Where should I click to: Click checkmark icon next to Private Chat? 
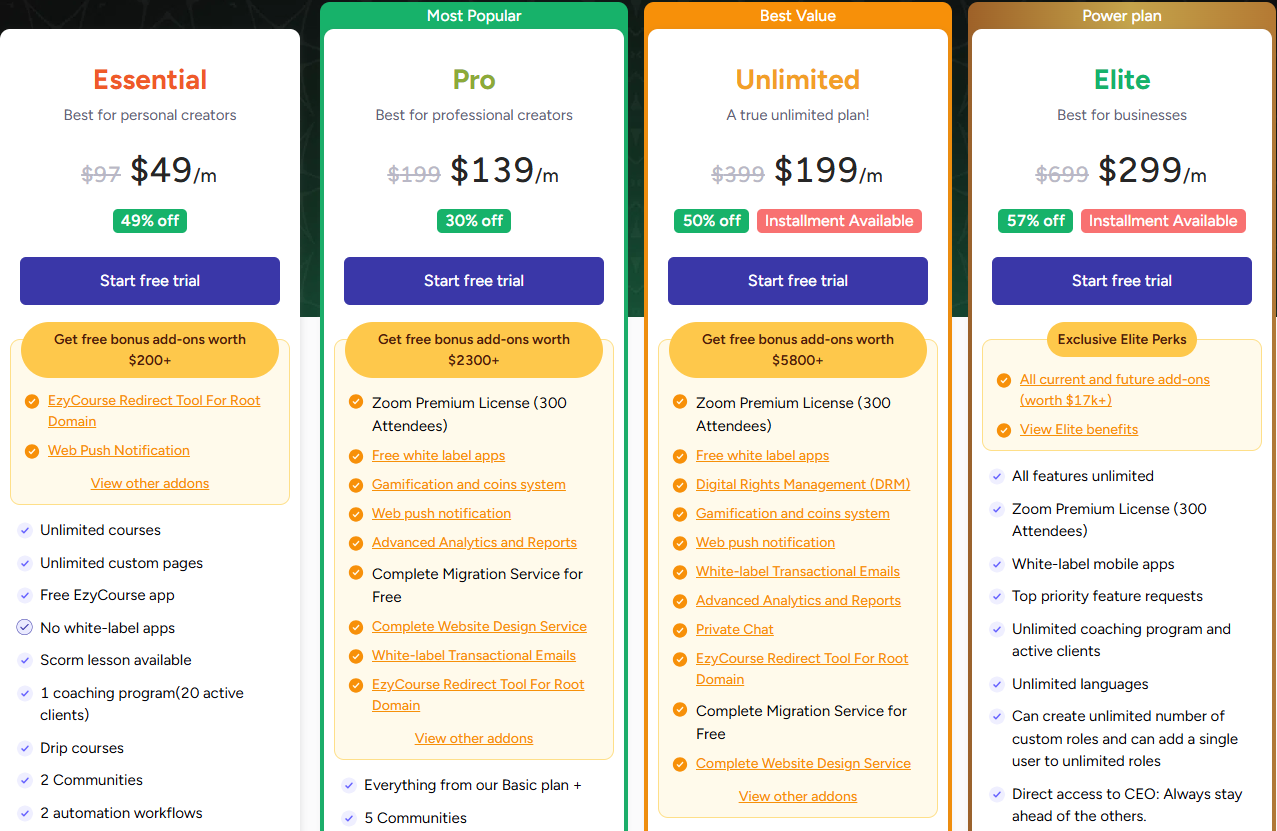click(x=680, y=630)
